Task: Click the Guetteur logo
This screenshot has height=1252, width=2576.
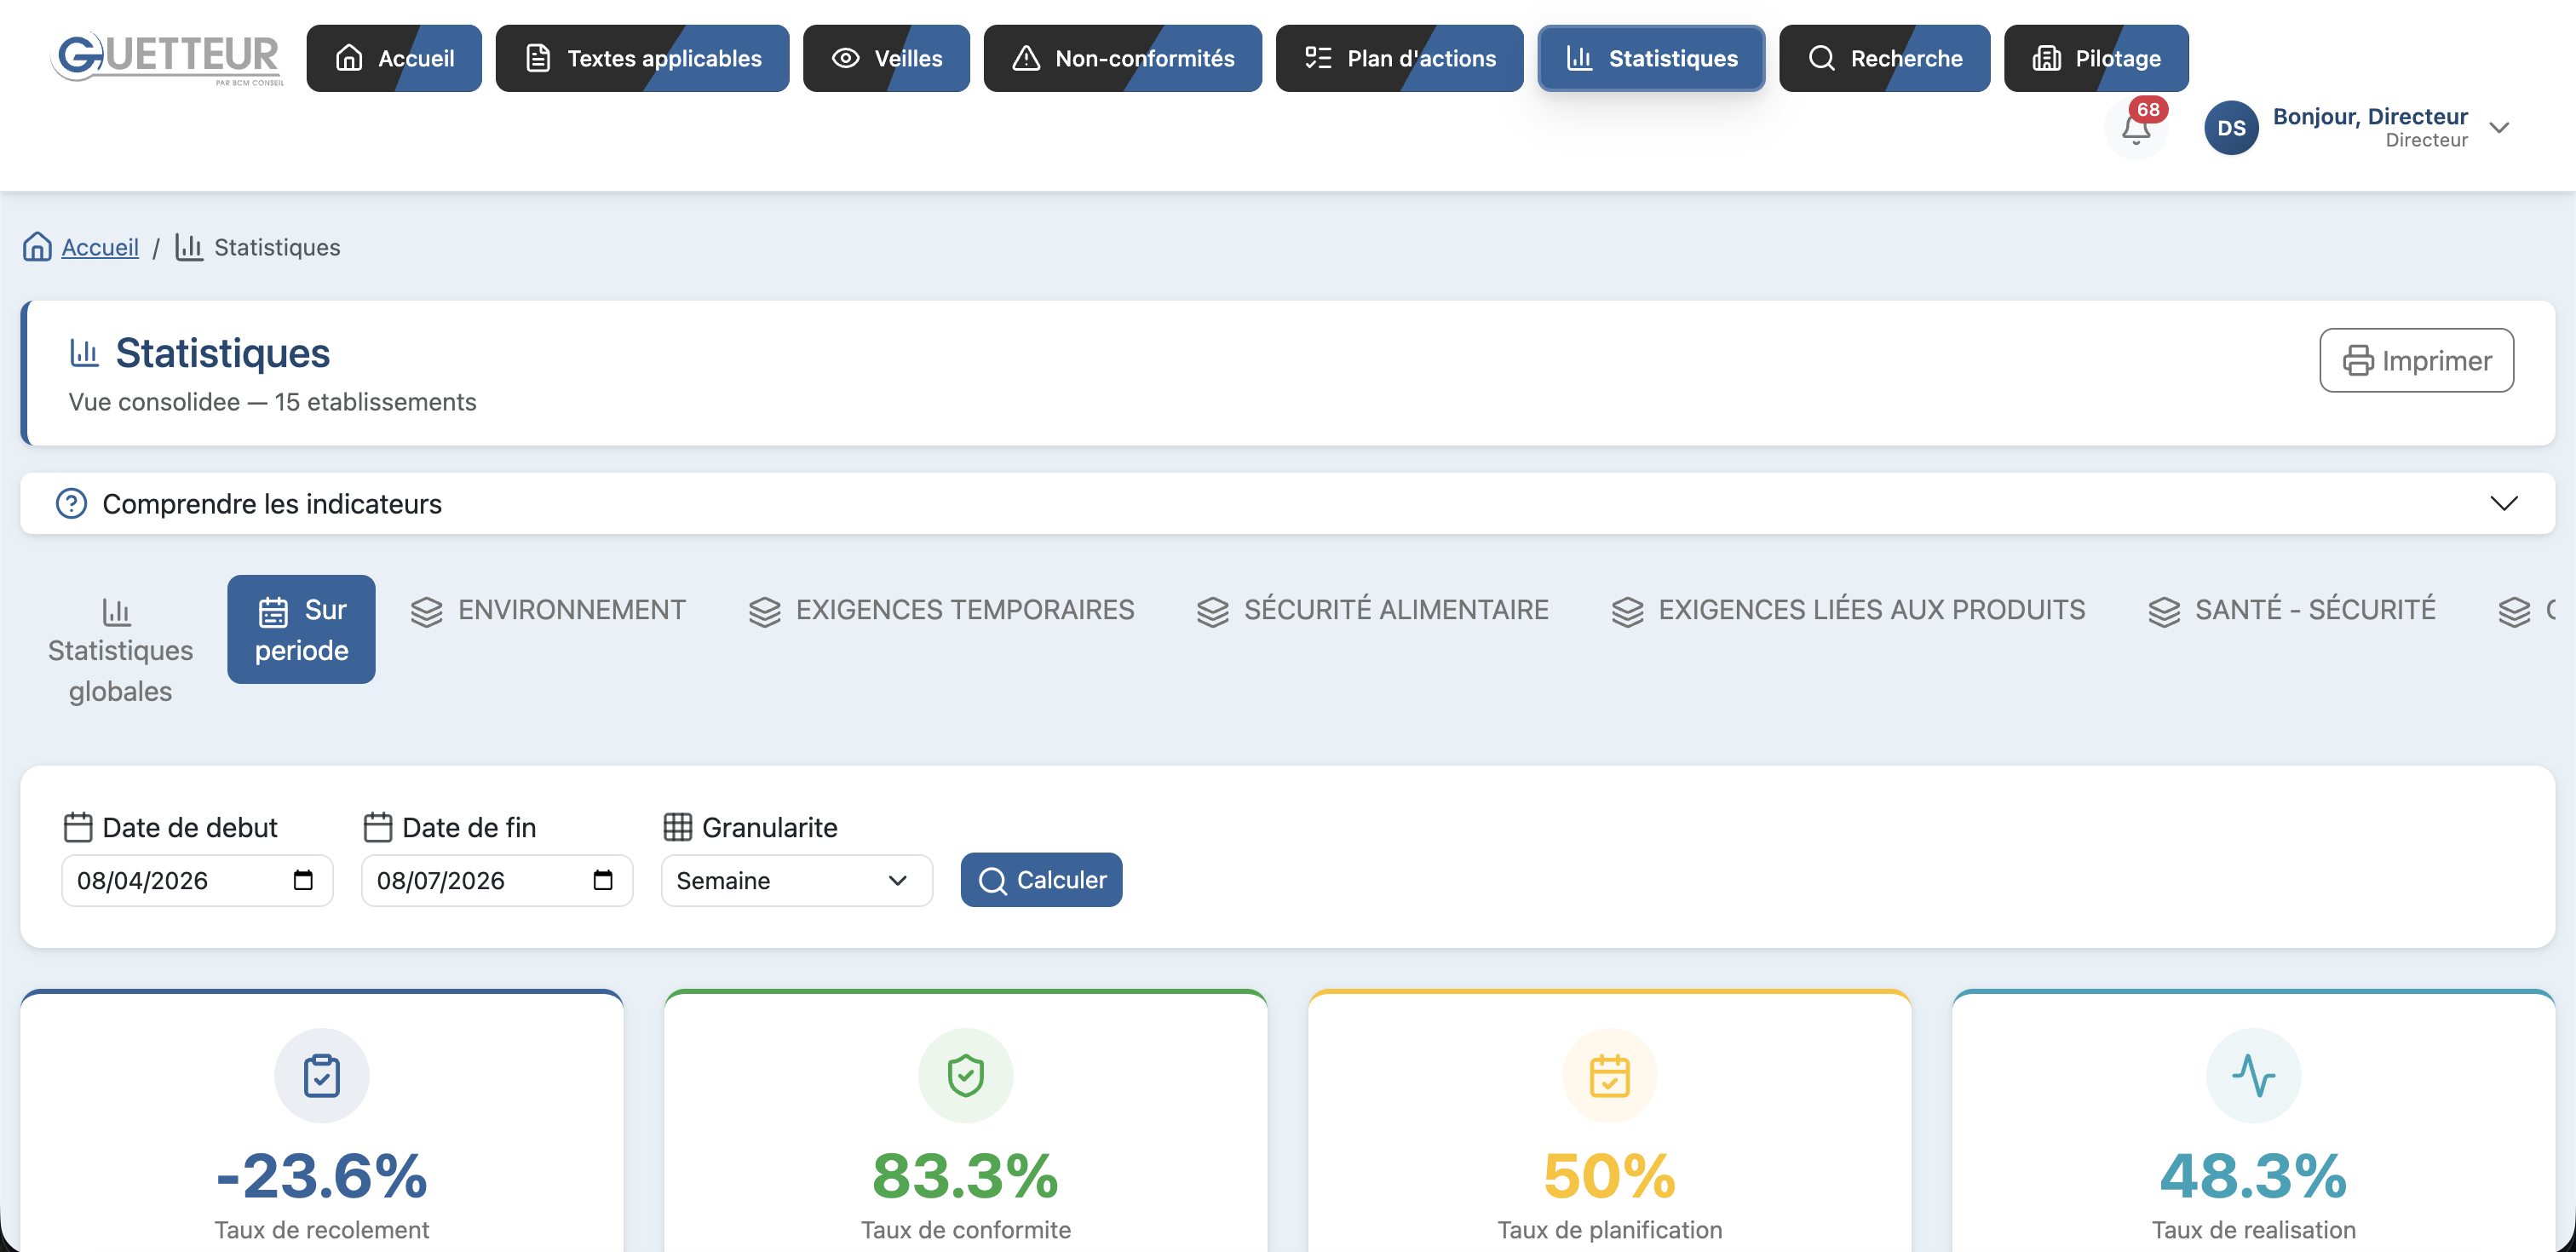Action: click(x=167, y=58)
